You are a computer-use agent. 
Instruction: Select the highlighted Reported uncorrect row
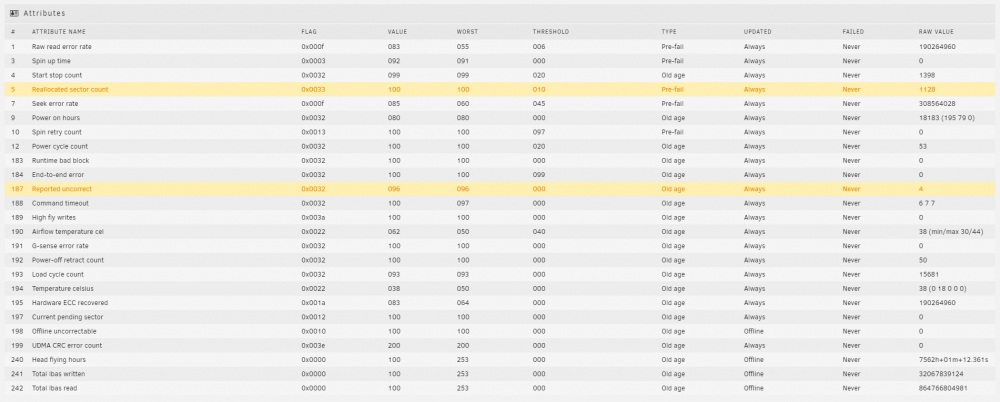pyautogui.click(x=500, y=189)
